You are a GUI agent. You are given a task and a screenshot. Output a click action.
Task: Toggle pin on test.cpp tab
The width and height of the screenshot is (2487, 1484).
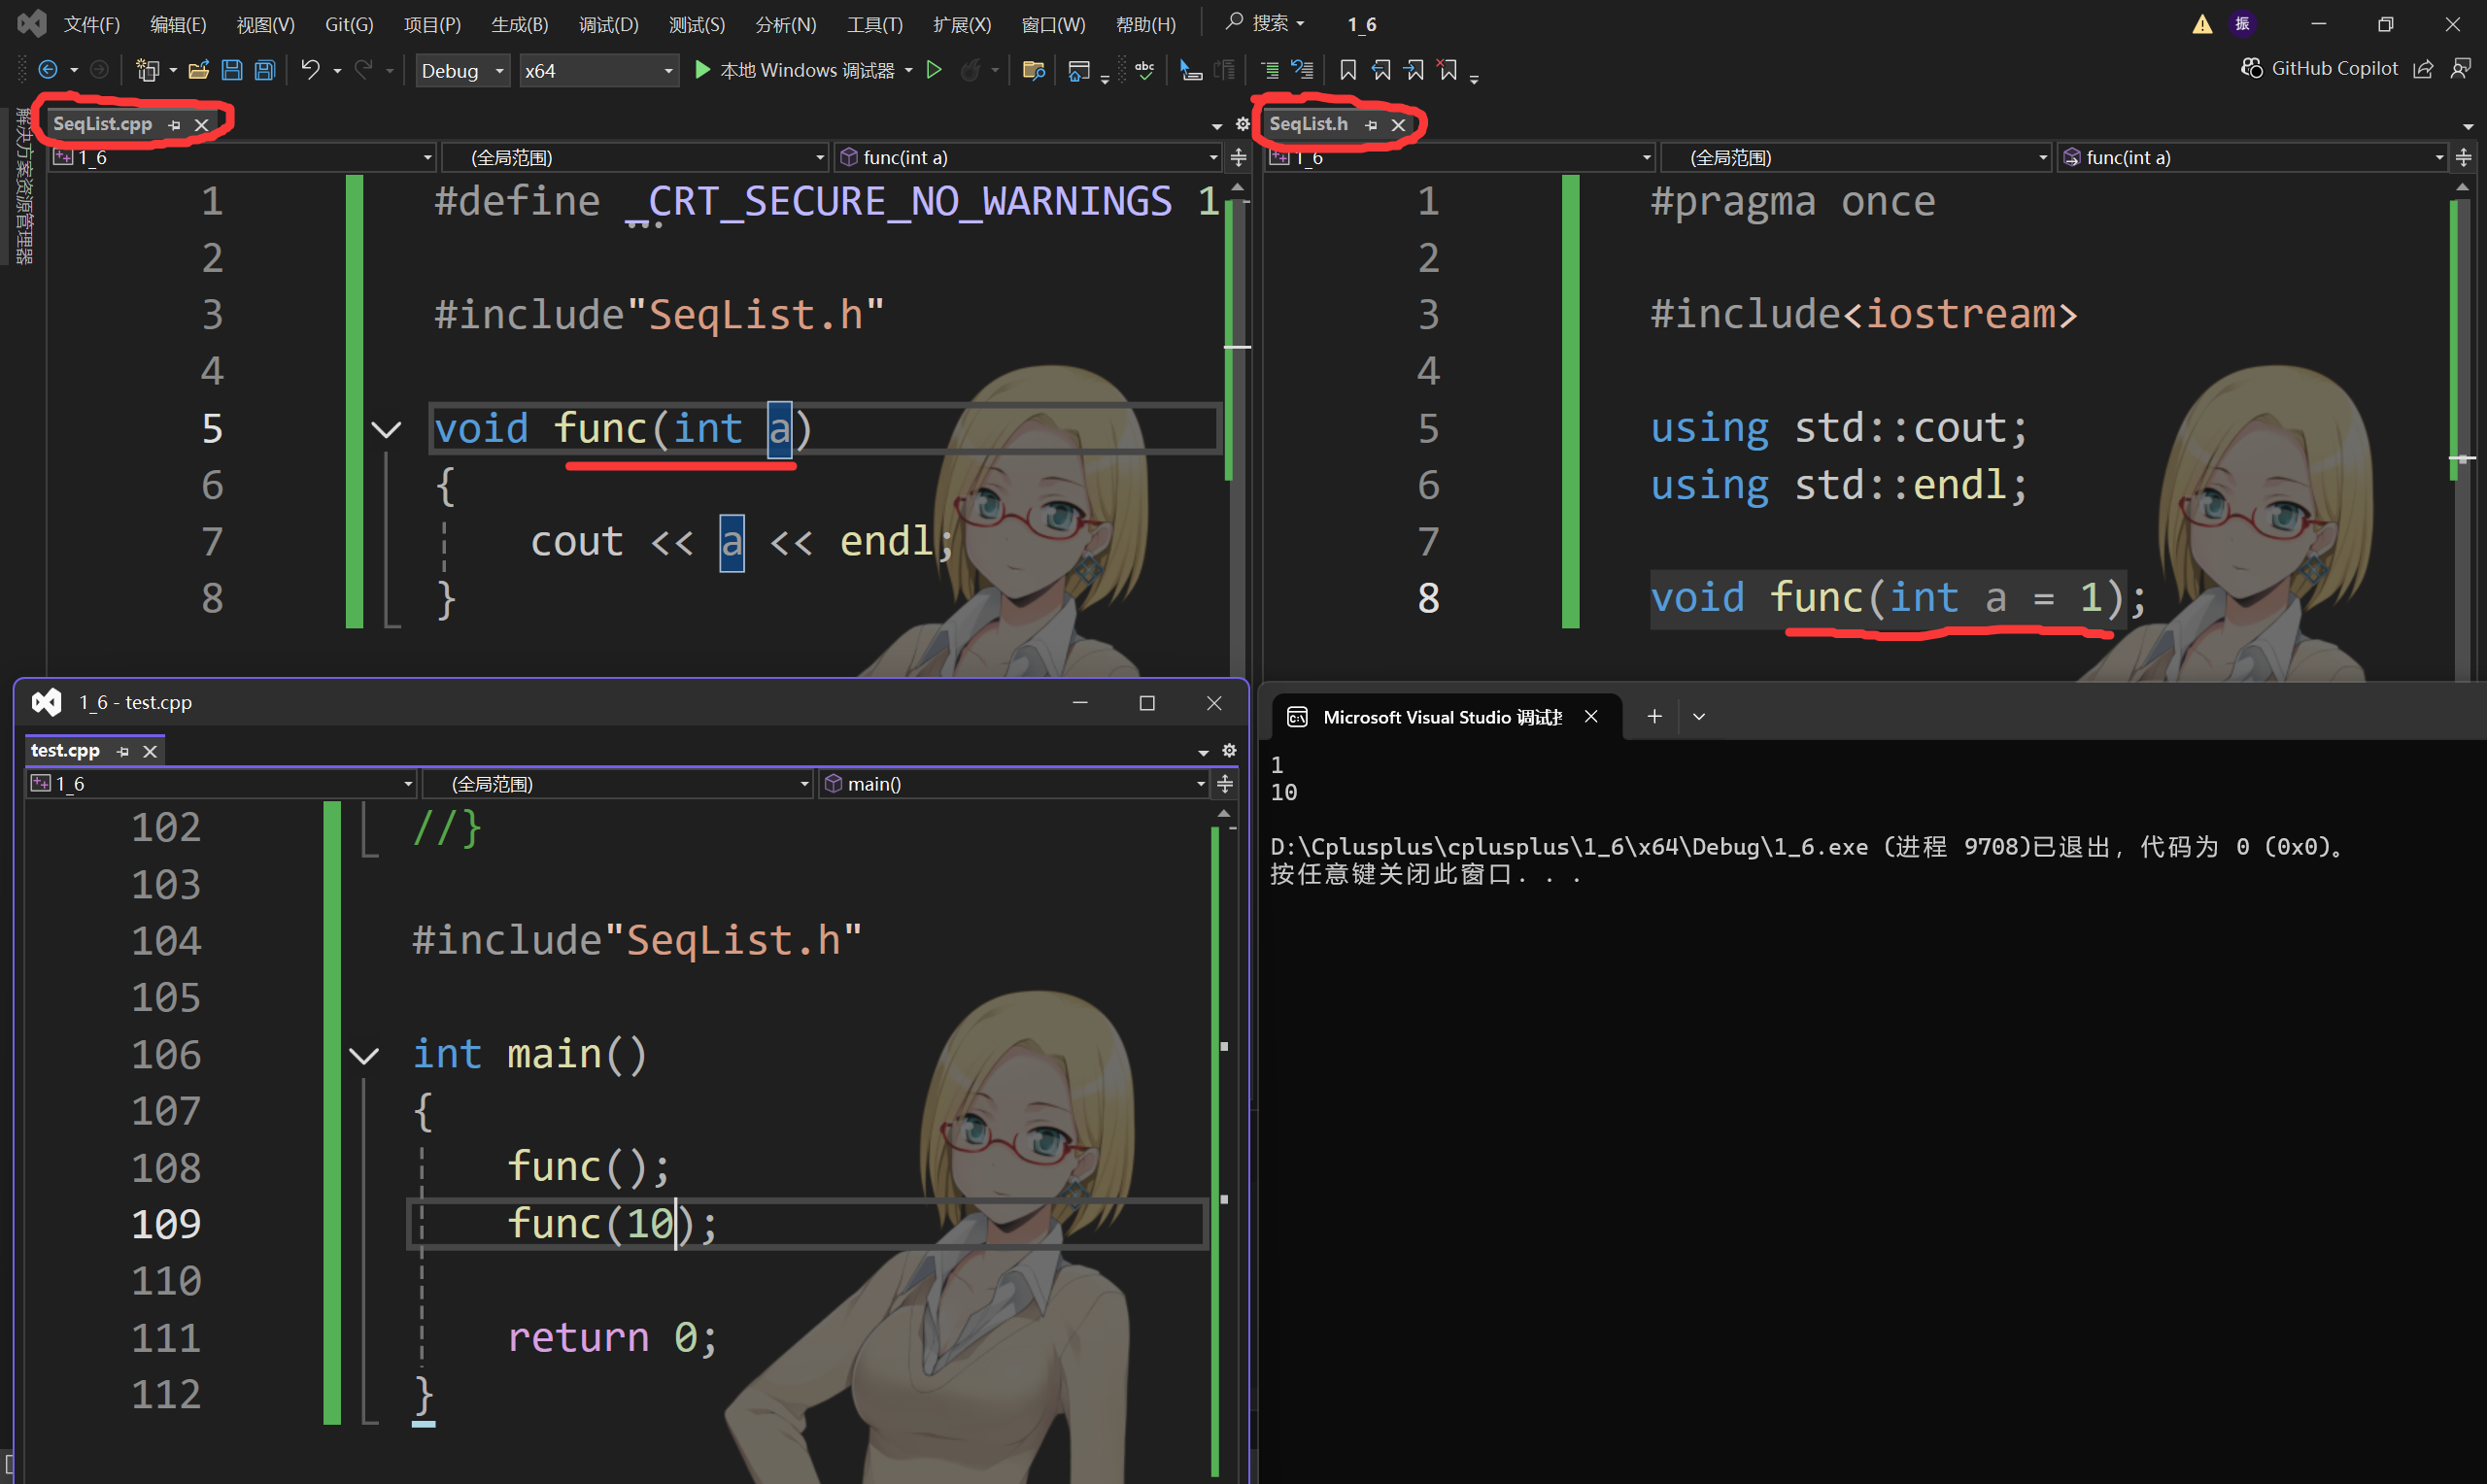click(123, 751)
